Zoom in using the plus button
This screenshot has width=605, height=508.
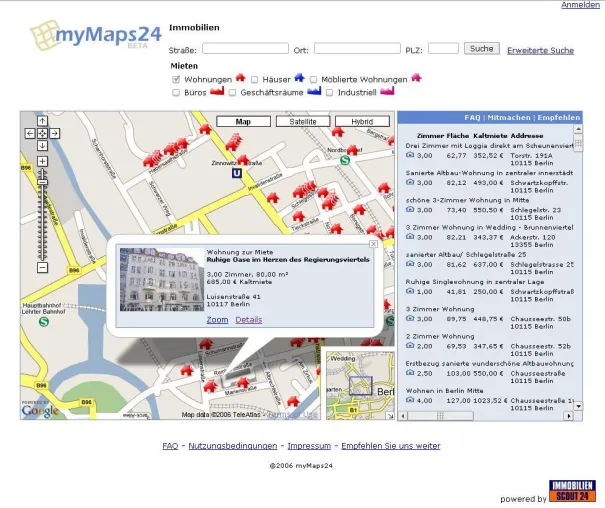(x=42, y=161)
